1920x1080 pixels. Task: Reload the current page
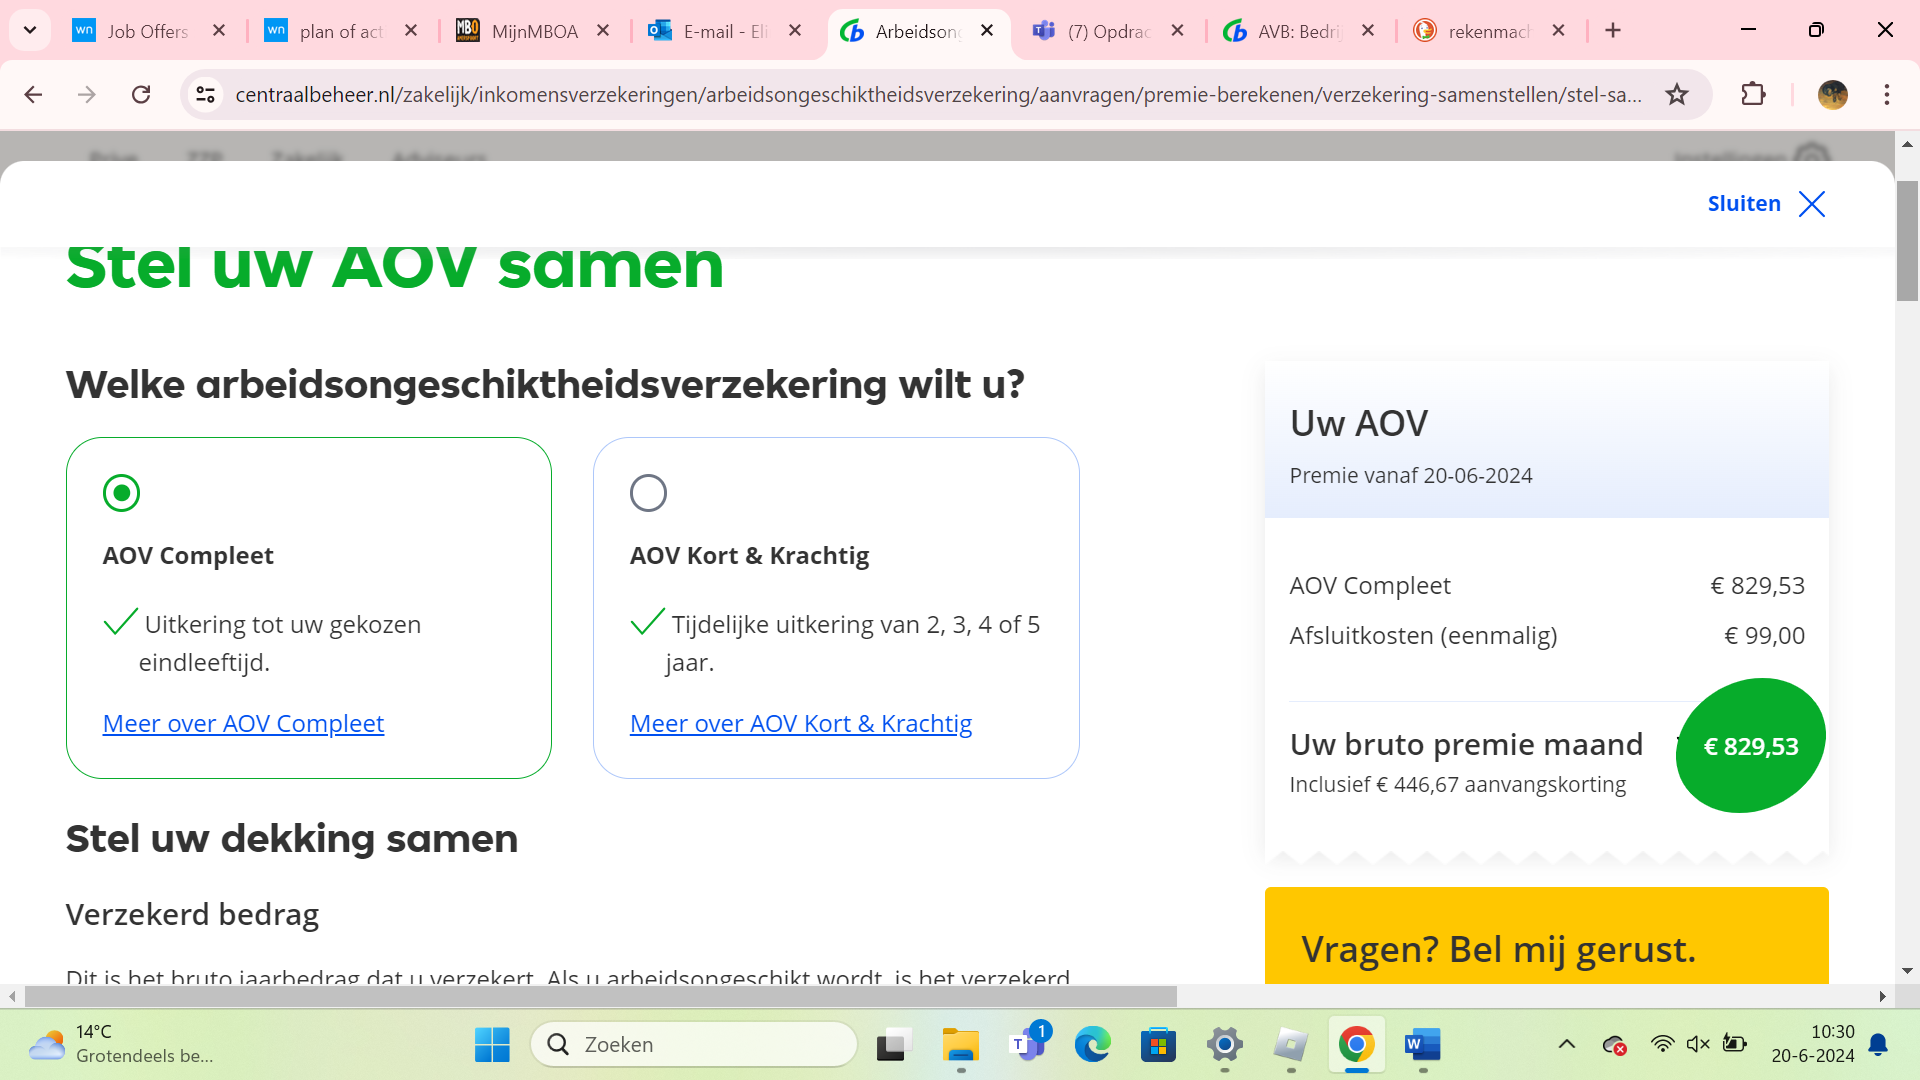[141, 95]
